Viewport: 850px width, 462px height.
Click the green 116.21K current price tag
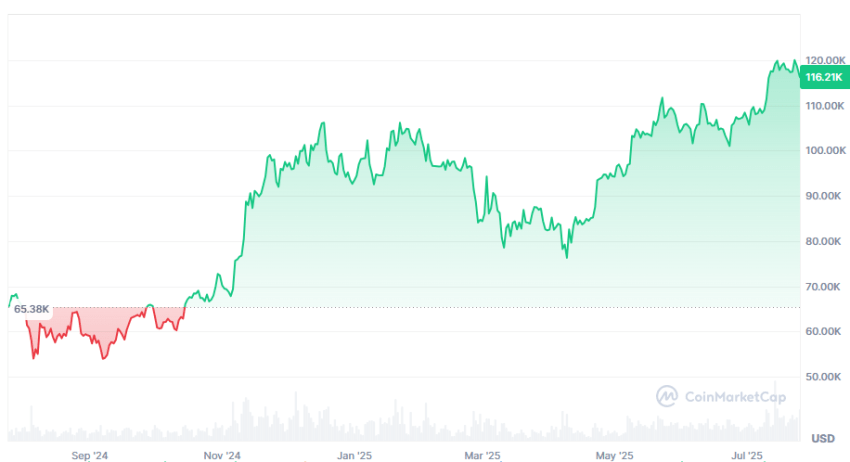[x=822, y=76]
